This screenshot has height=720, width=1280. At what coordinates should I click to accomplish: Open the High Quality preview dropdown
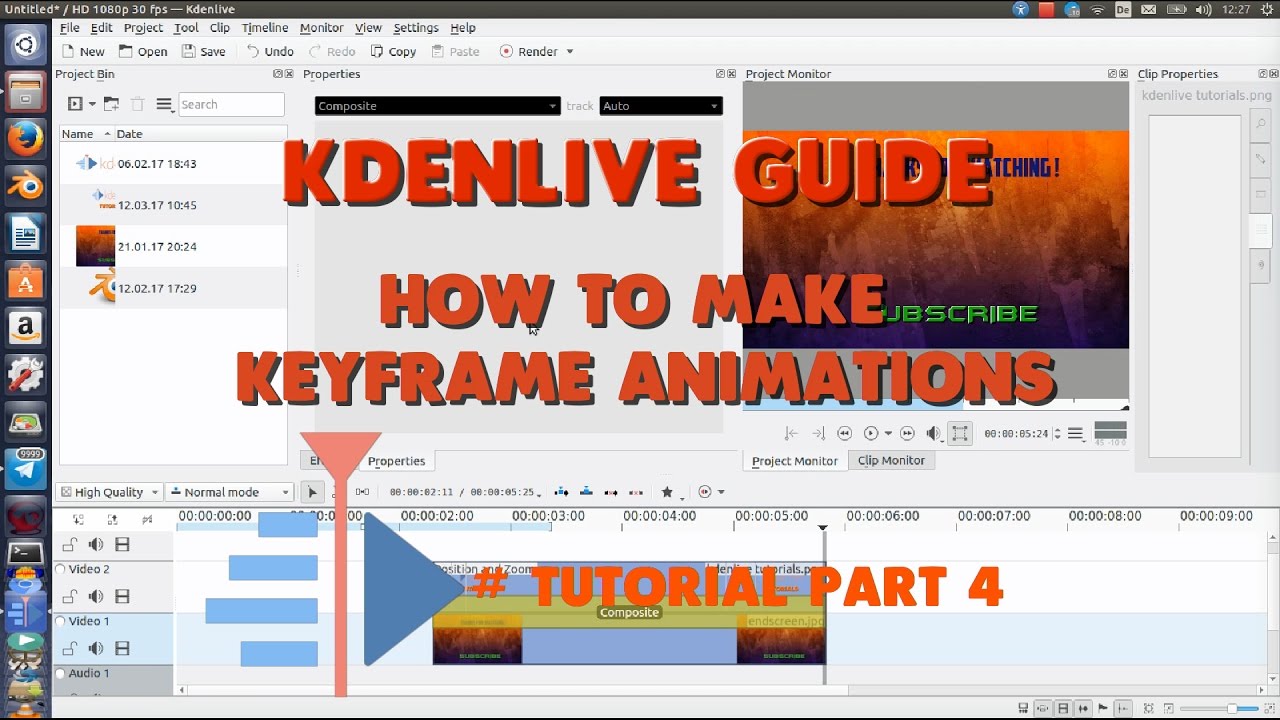[109, 492]
